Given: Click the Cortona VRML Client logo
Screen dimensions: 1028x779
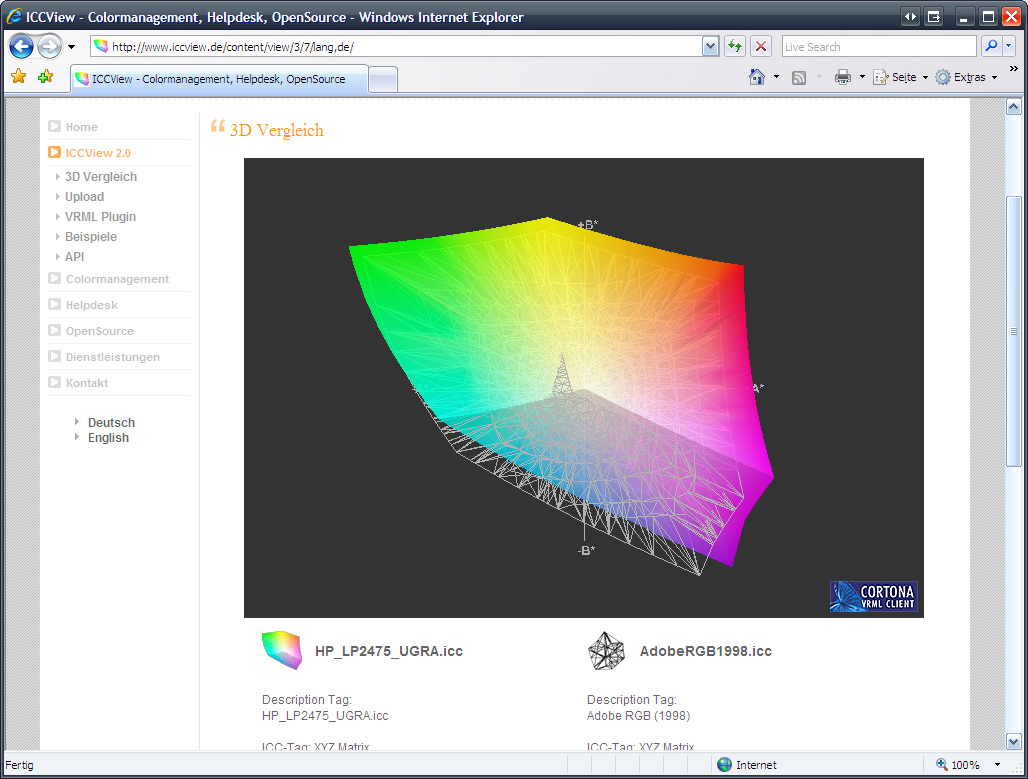Looking at the screenshot, I should (x=873, y=596).
